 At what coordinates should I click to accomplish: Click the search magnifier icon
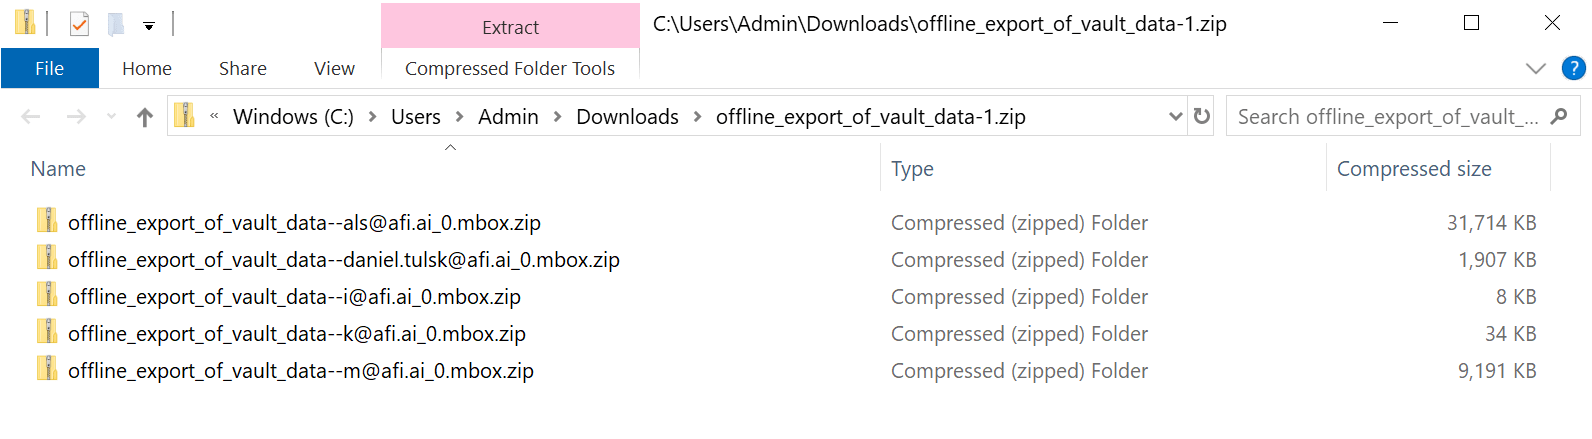(x=1558, y=116)
